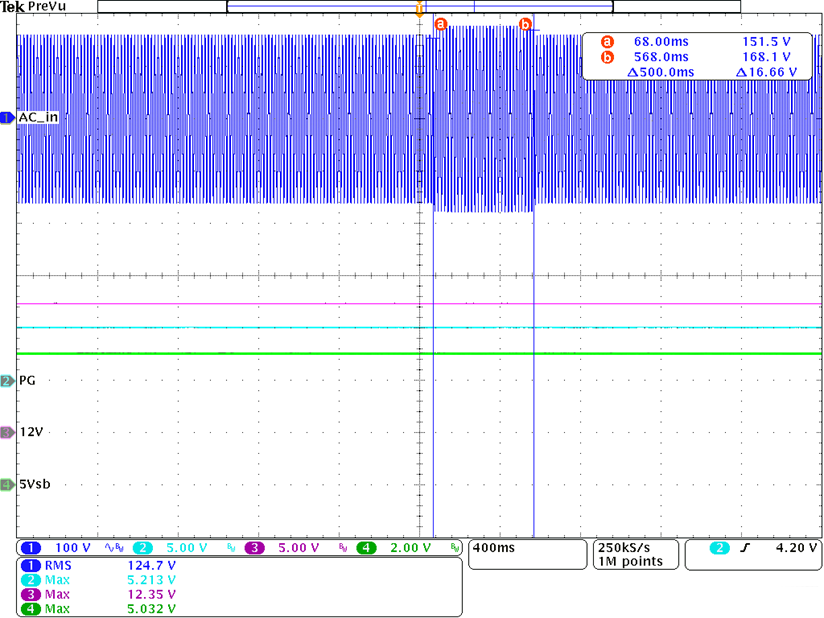This screenshot has height=618, width=824.
Task: Click the Tek logo
Action: (13, 7)
